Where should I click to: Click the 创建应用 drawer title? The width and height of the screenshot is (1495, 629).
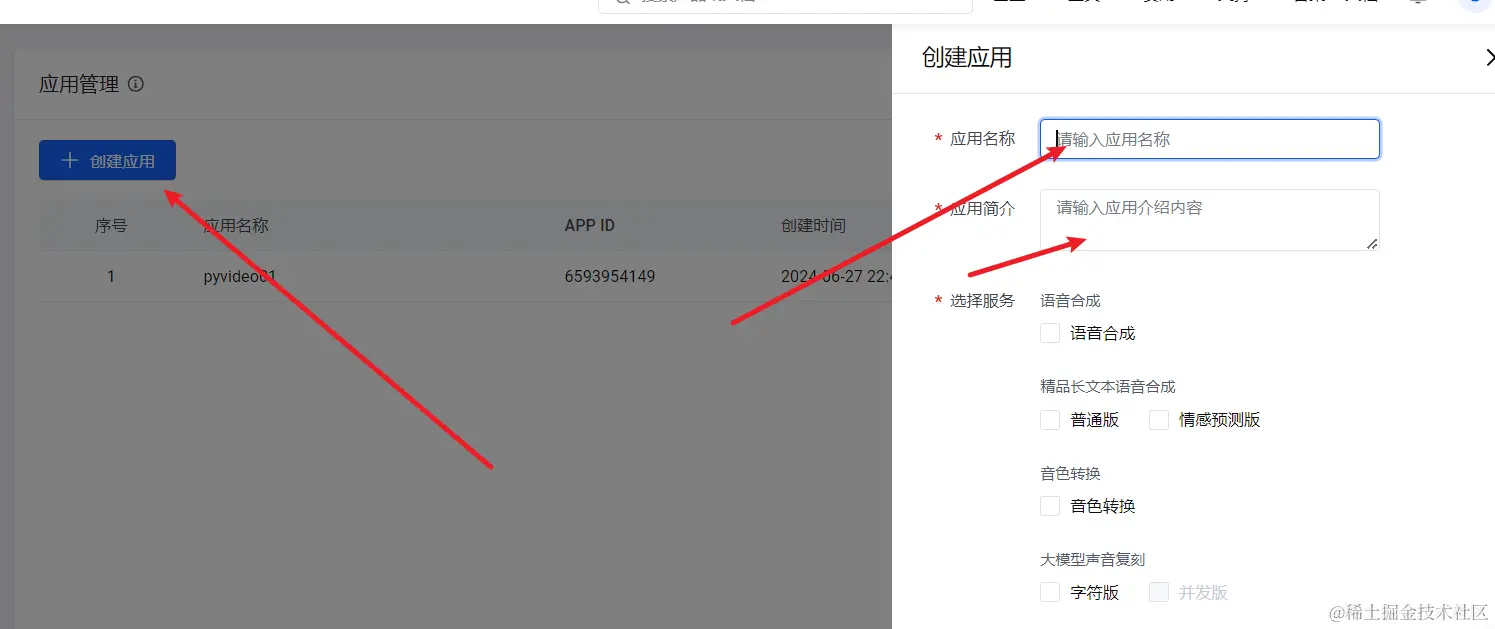(967, 57)
